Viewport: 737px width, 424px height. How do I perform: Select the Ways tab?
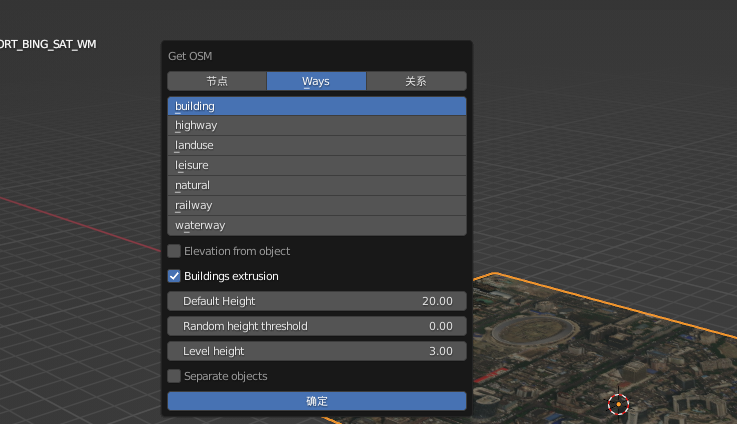316,81
